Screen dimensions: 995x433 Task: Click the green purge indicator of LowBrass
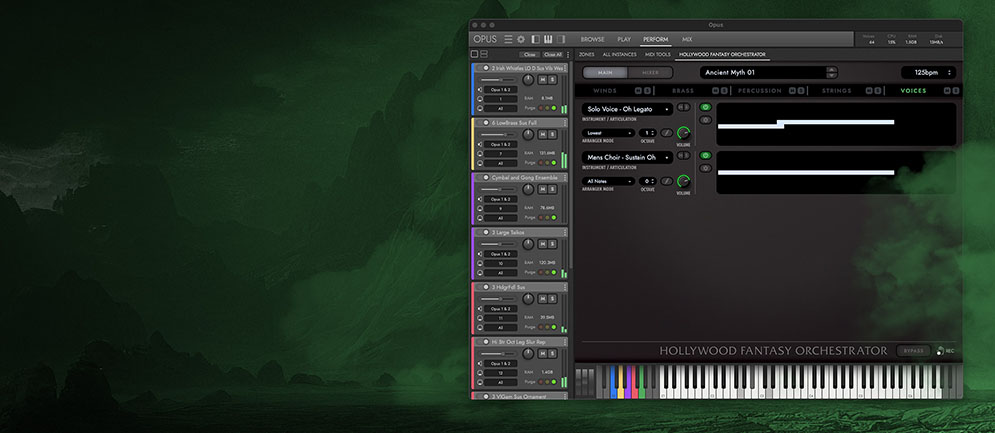click(x=554, y=163)
